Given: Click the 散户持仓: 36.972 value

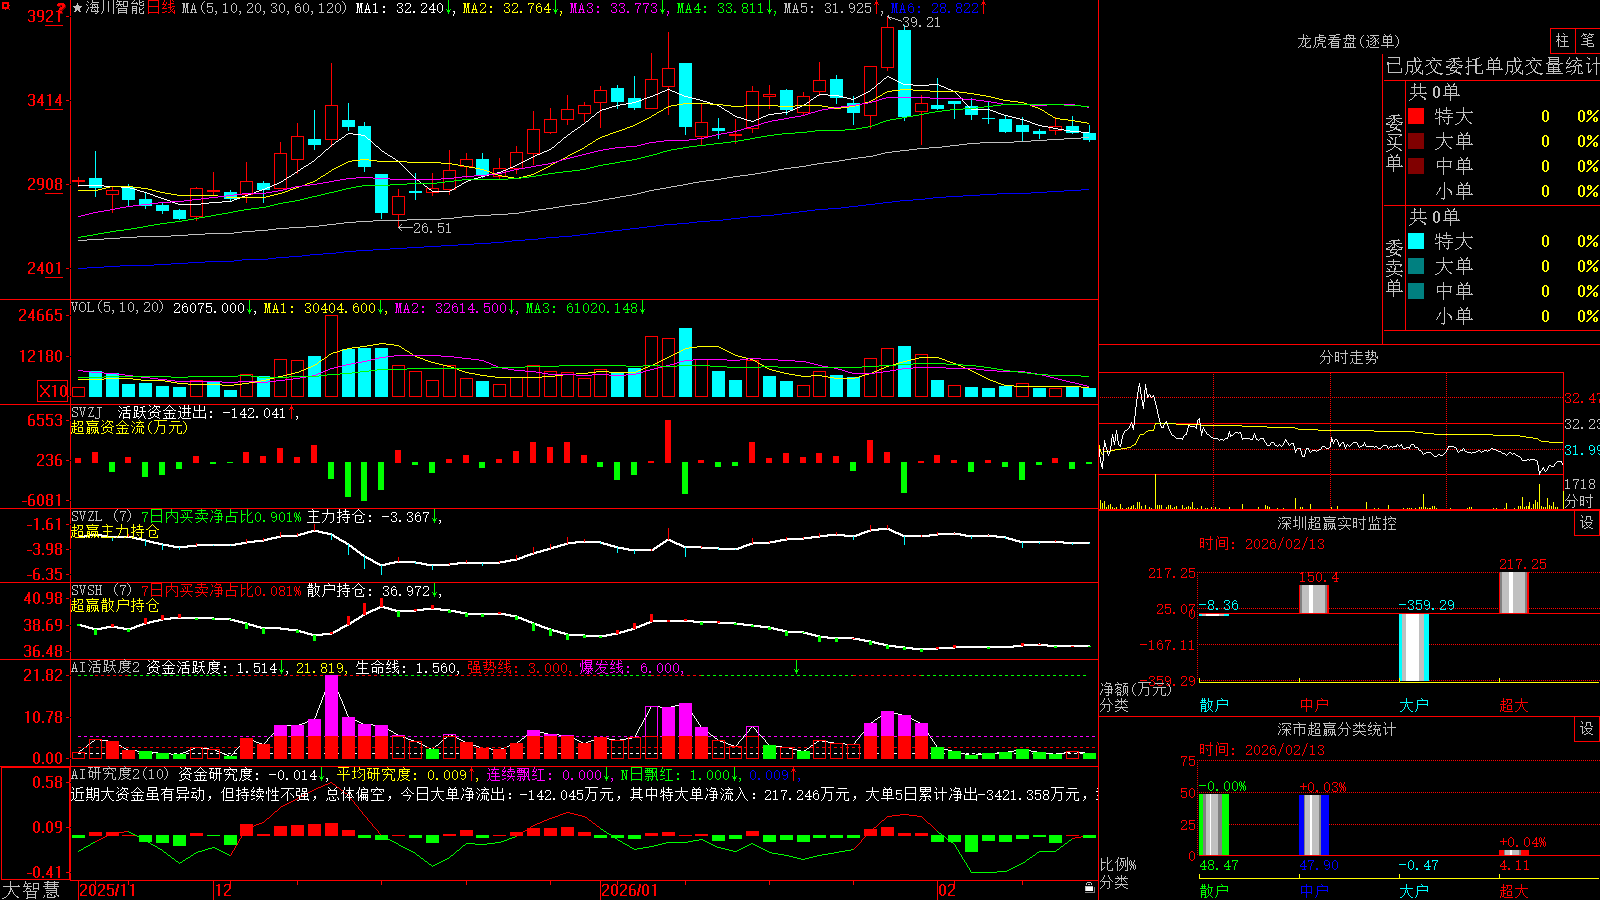Looking at the screenshot, I should pyautogui.click(x=368, y=591).
